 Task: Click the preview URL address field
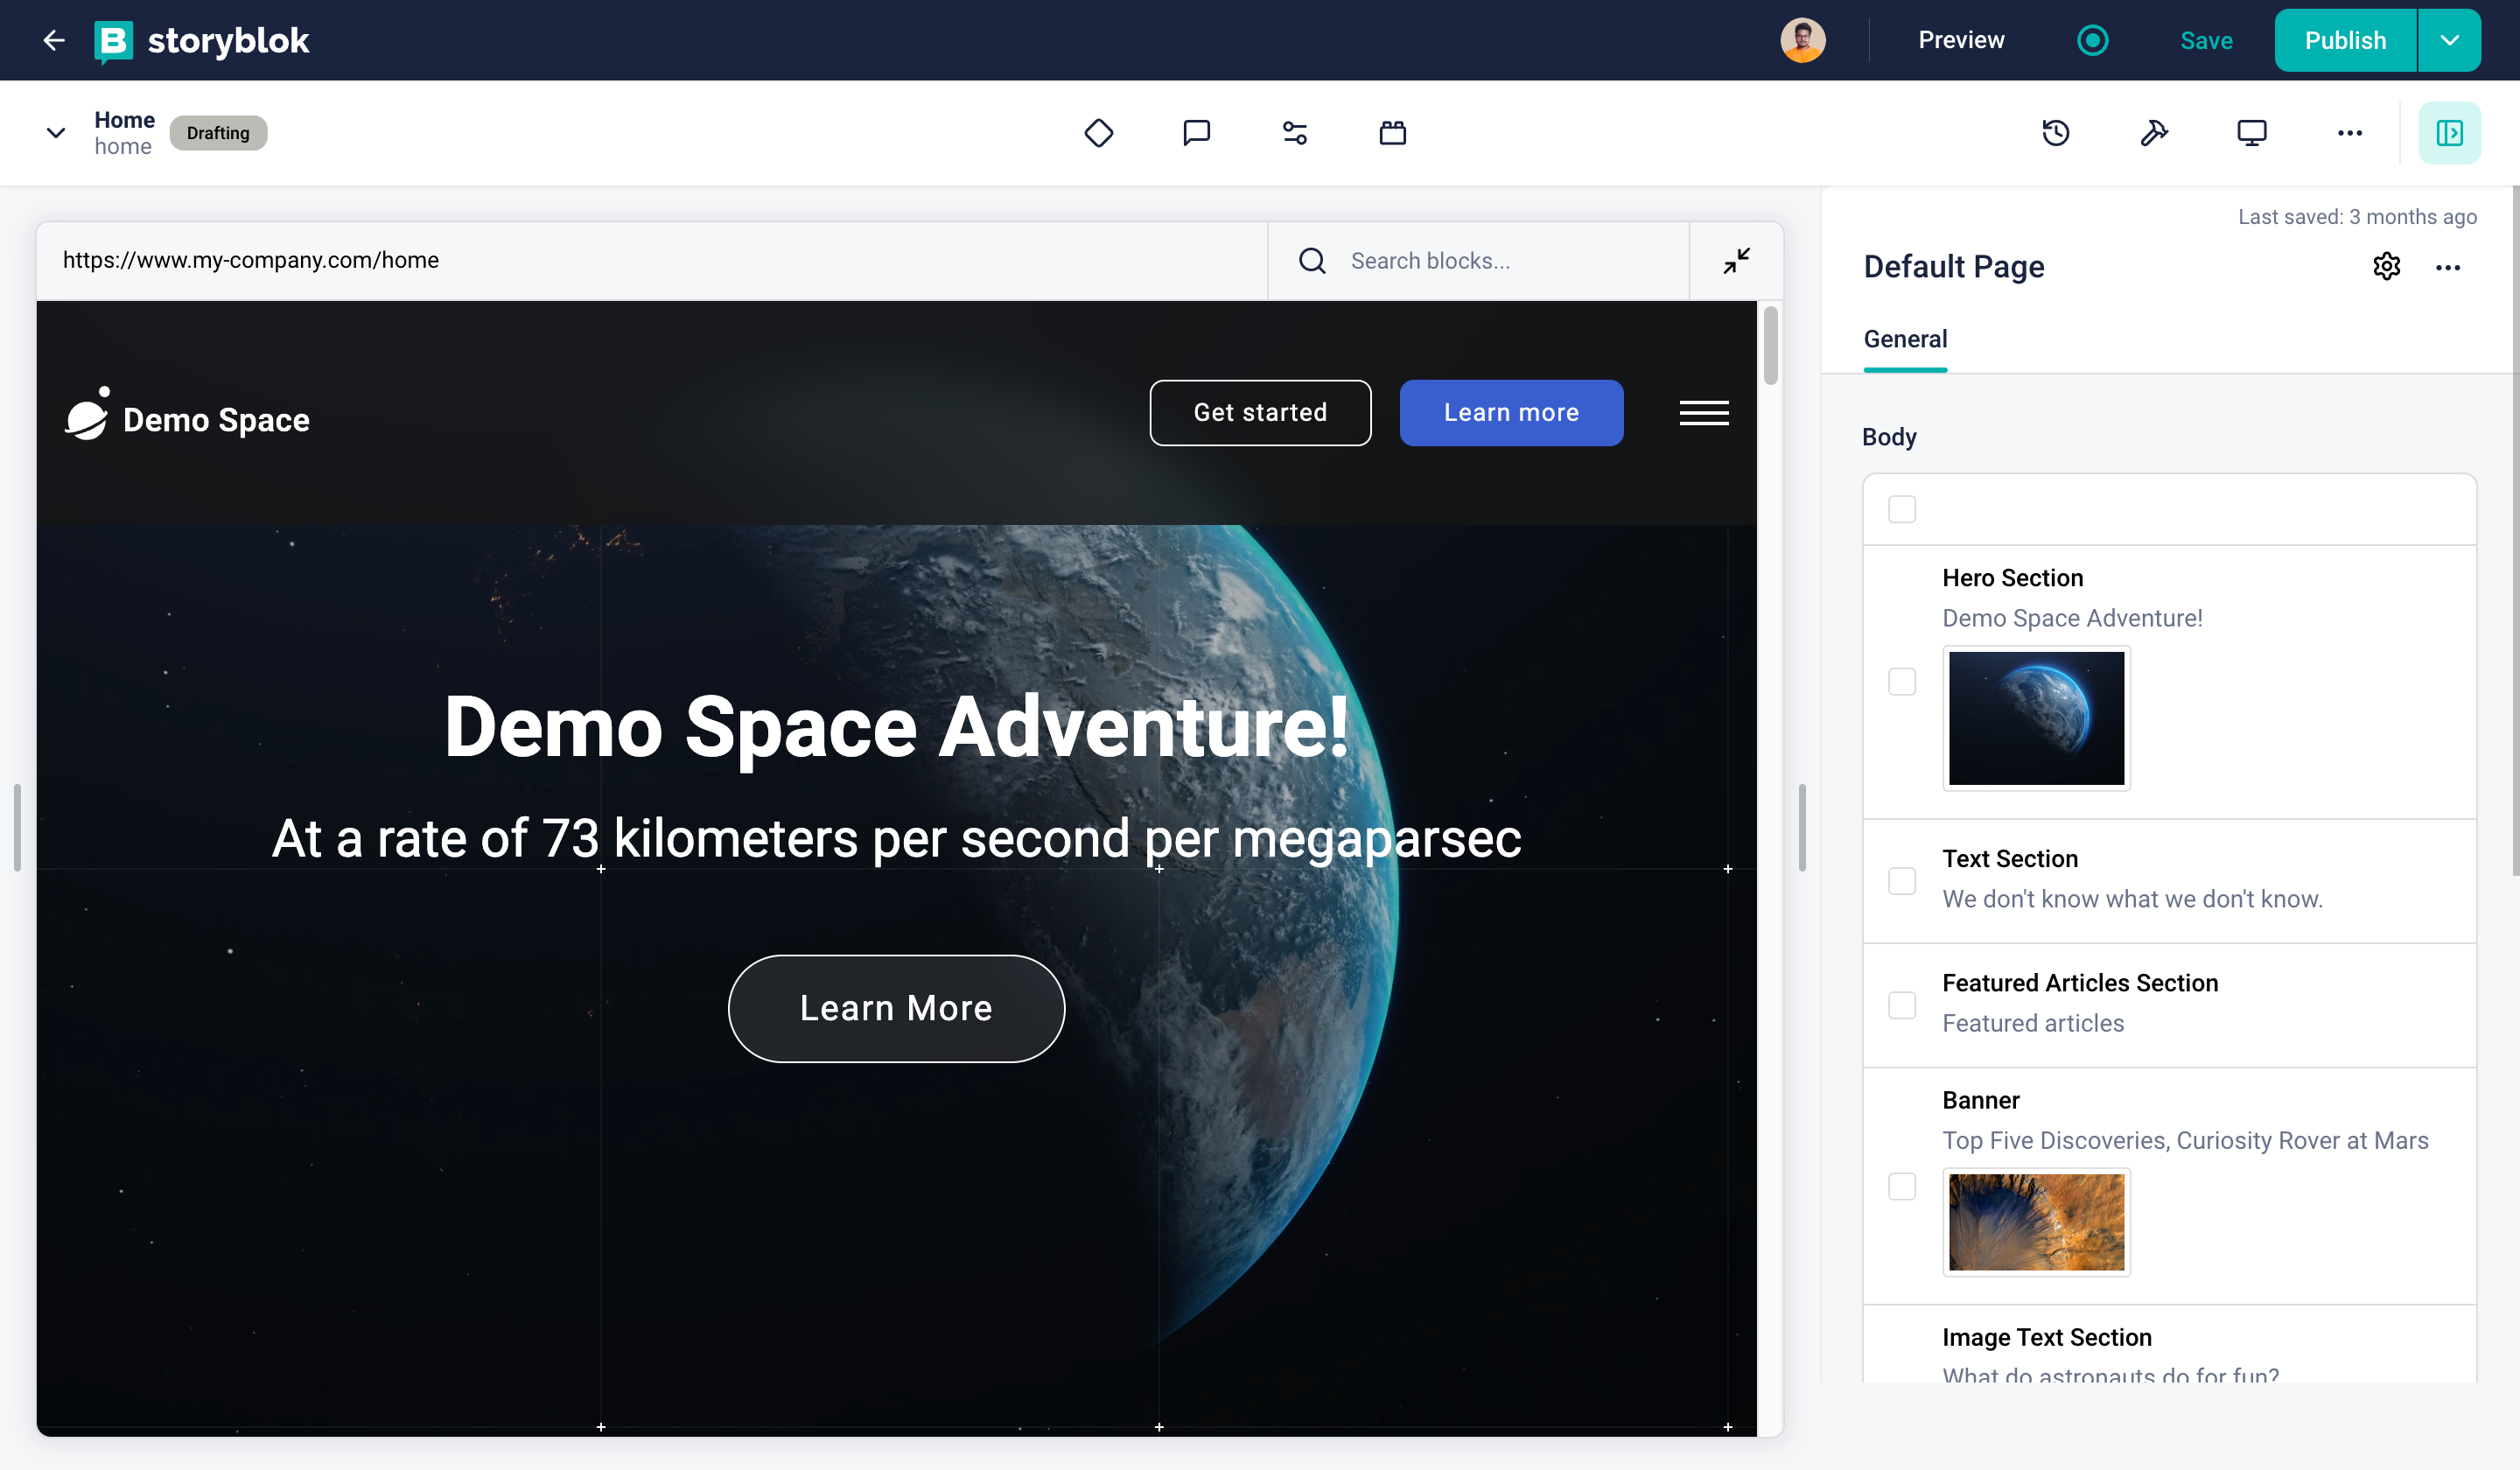(652, 261)
